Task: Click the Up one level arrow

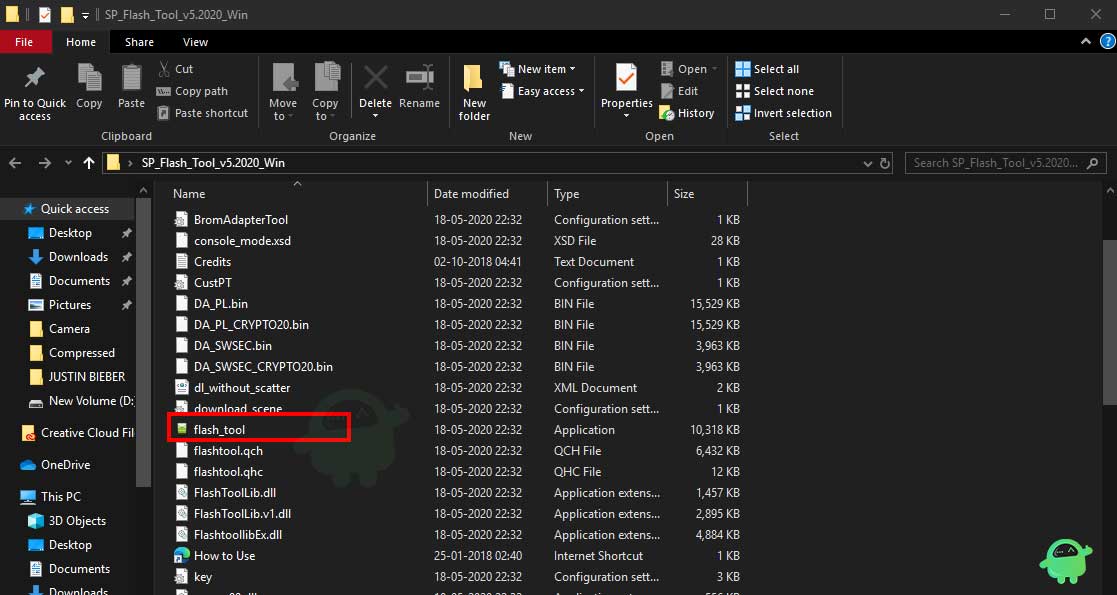Action: 89,163
